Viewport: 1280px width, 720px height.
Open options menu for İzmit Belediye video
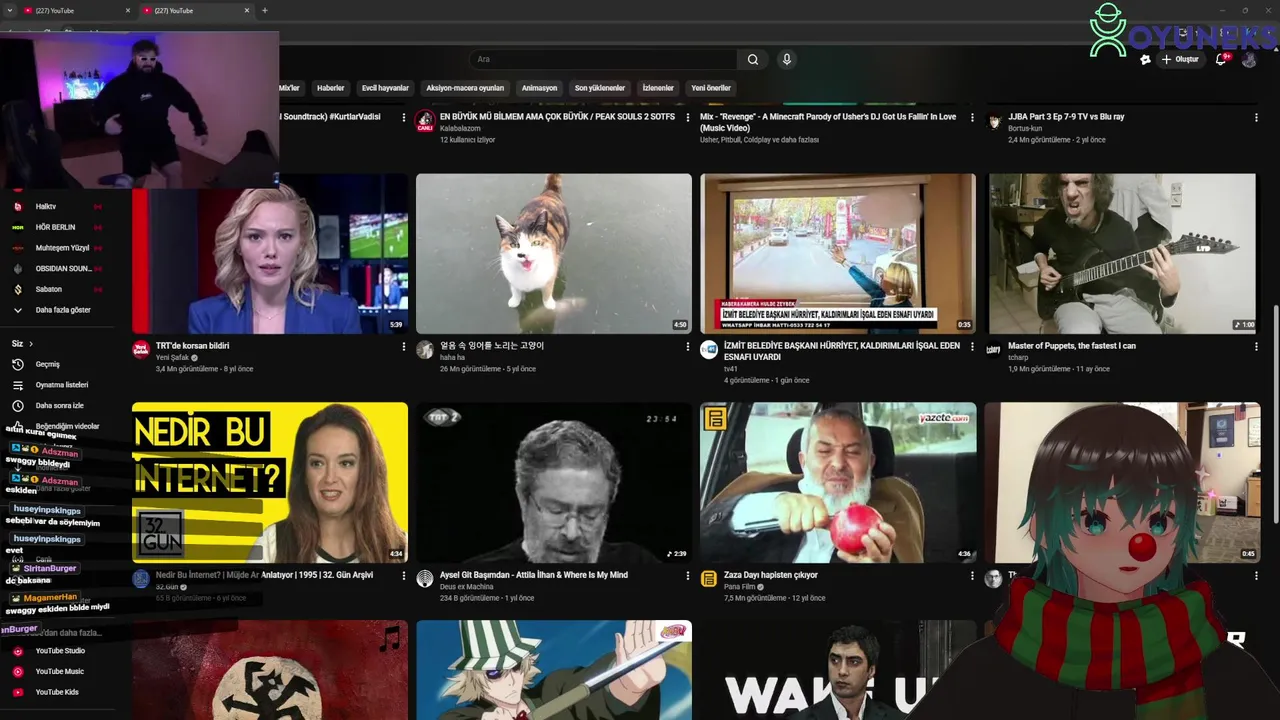point(972,347)
